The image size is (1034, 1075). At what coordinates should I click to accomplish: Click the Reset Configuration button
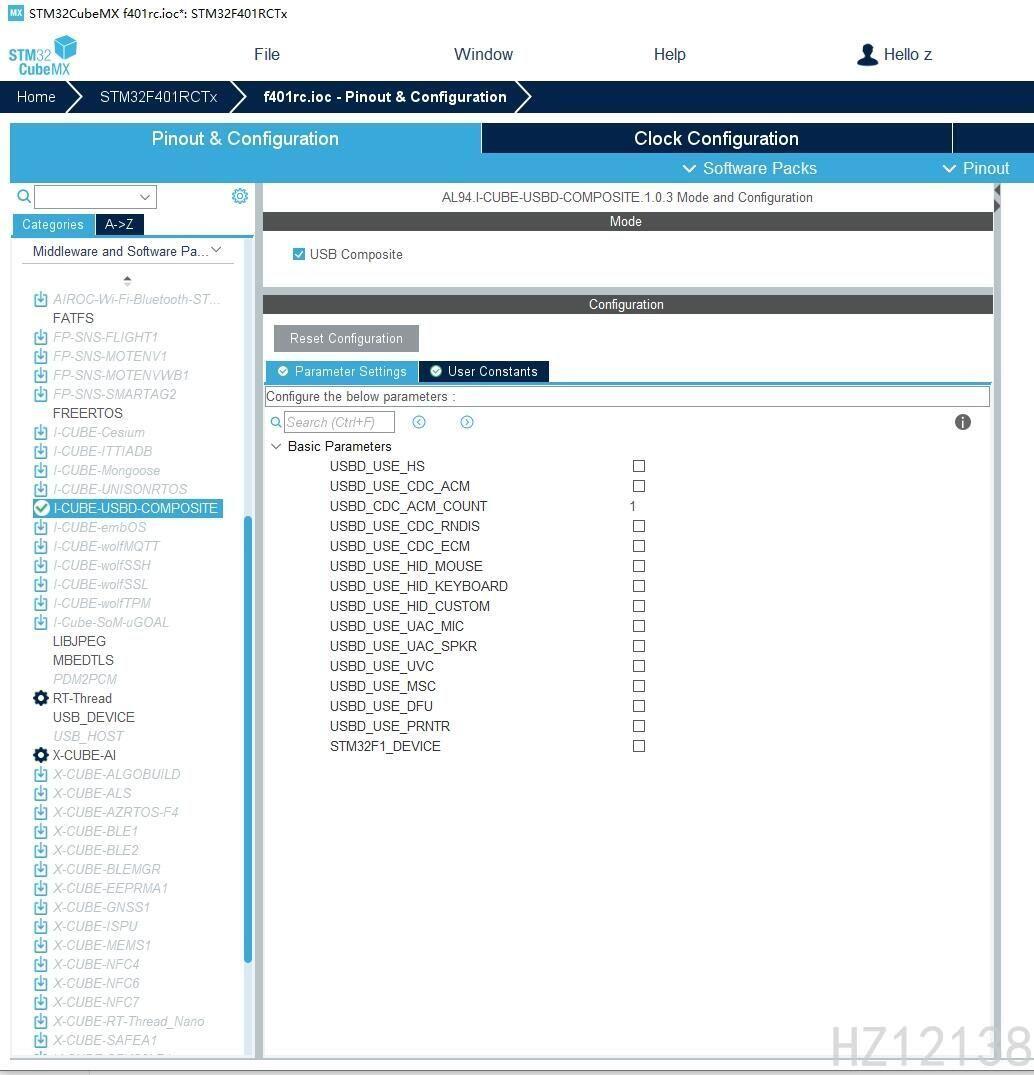coord(346,339)
